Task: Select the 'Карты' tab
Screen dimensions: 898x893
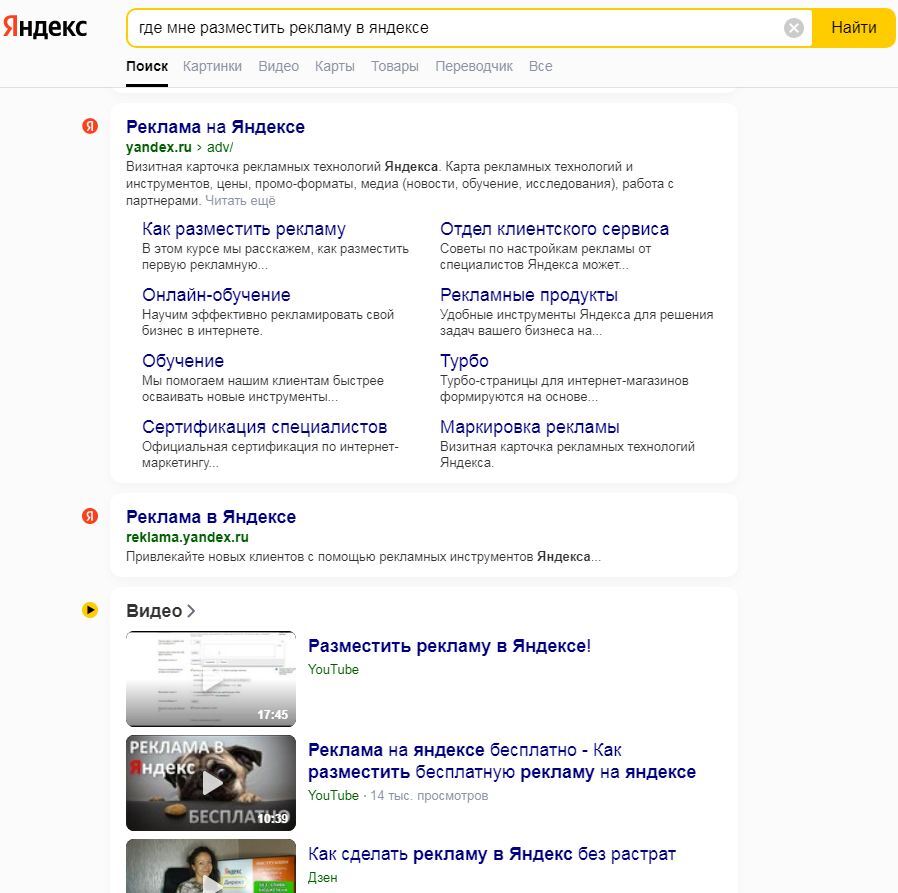Action: (334, 66)
